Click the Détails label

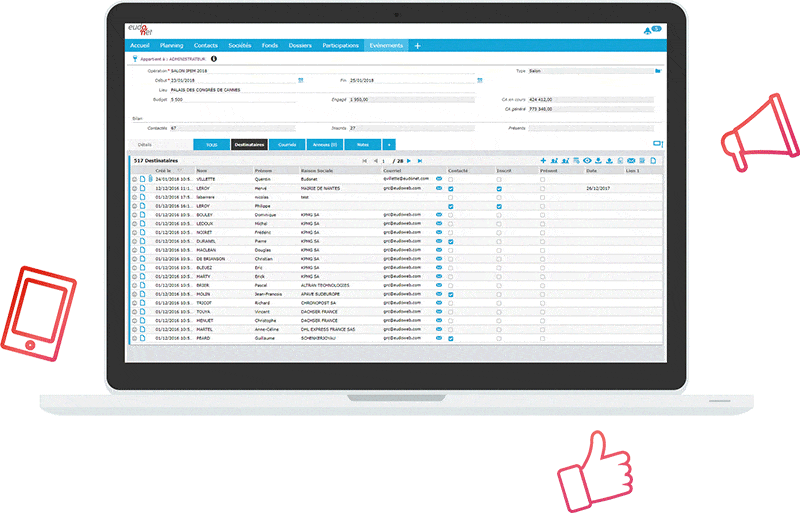[144, 144]
